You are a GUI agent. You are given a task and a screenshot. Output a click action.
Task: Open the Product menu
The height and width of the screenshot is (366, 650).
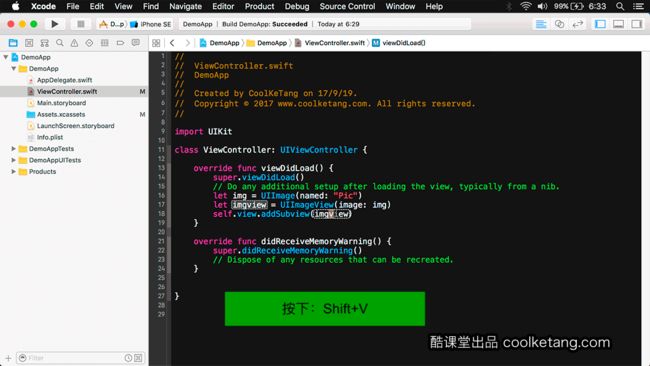[x=259, y=6]
